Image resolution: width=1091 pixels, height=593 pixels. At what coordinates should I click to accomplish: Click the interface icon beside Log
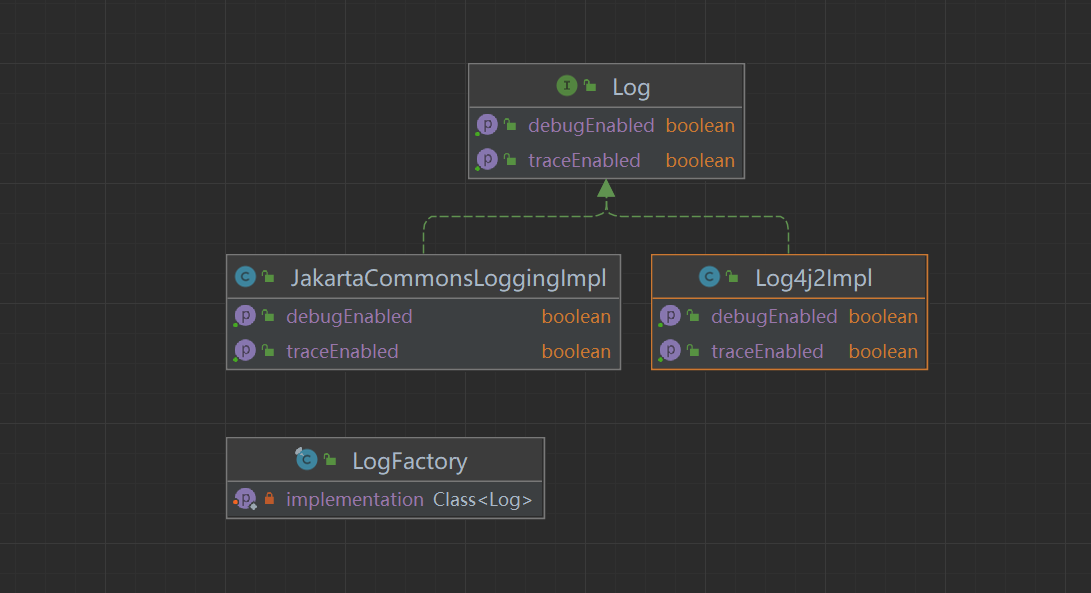point(567,87)
